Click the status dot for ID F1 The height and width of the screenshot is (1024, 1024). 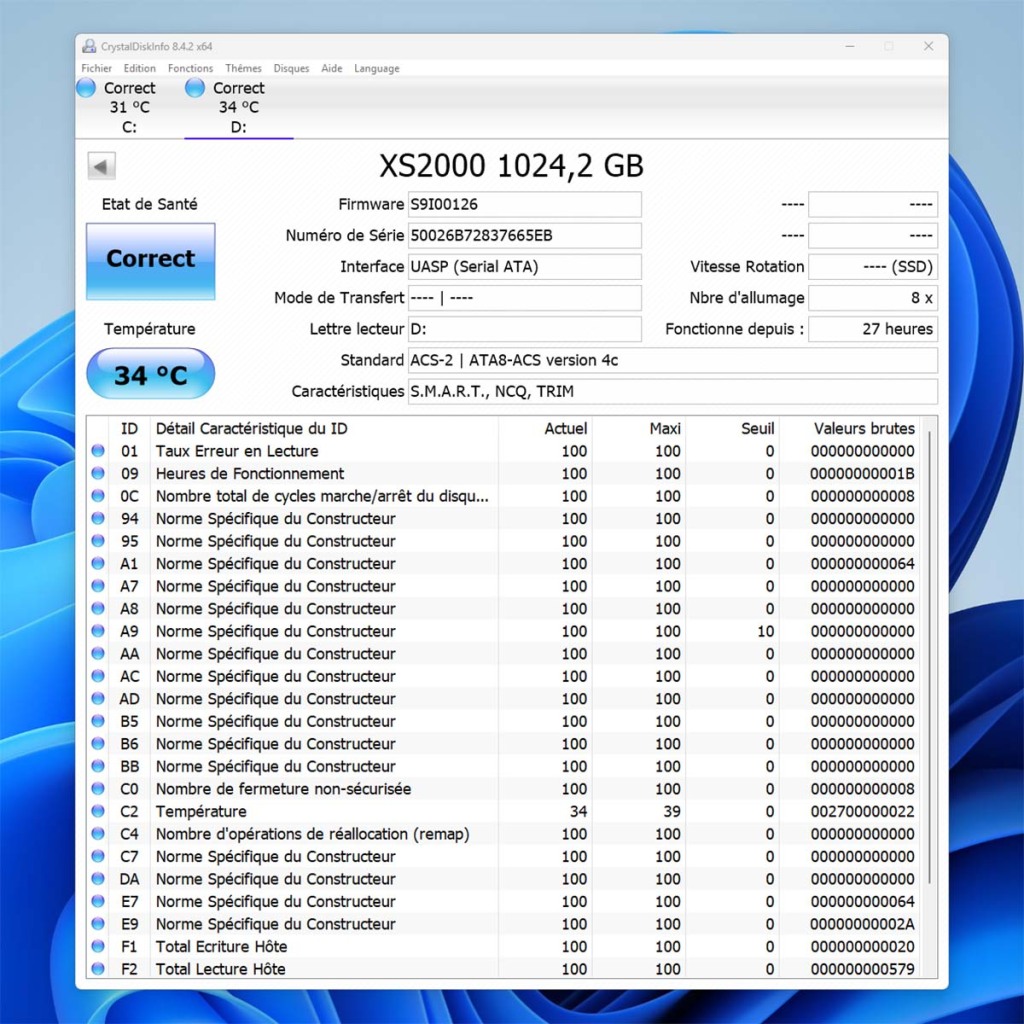[98, 946]
